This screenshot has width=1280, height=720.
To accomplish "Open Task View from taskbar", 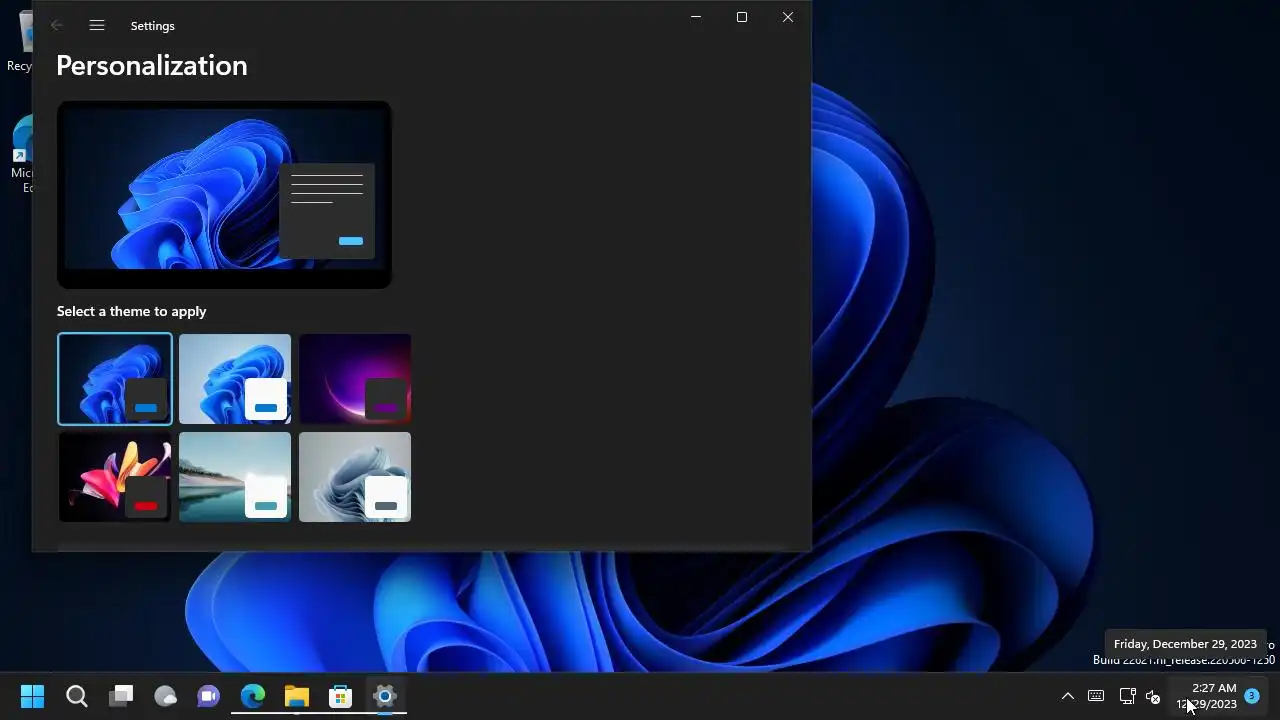I will tap(121, 696).
